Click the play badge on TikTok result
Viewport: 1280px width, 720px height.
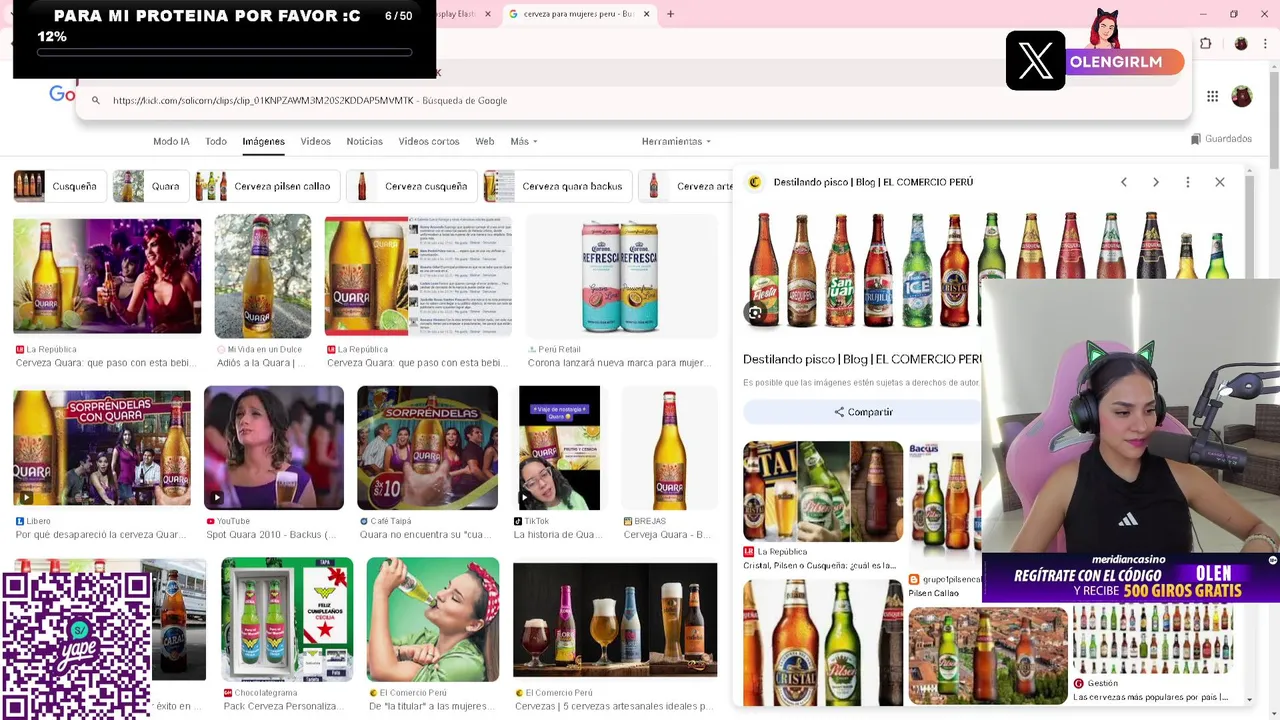click(526, 497)
